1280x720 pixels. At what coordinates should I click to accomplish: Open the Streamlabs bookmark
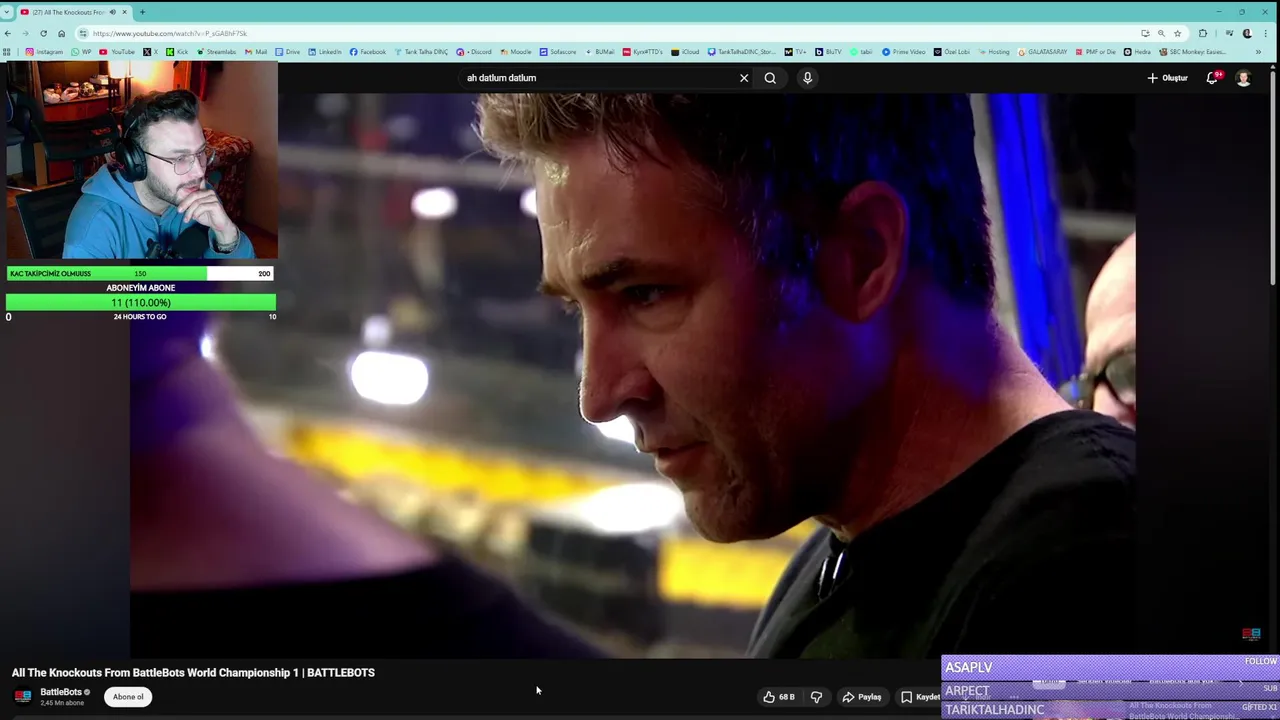(216, 52)
